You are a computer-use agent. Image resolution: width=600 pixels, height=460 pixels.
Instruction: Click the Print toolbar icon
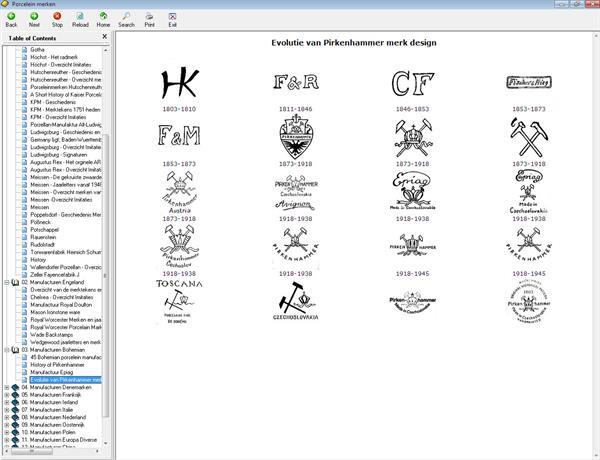coord(149,19)
